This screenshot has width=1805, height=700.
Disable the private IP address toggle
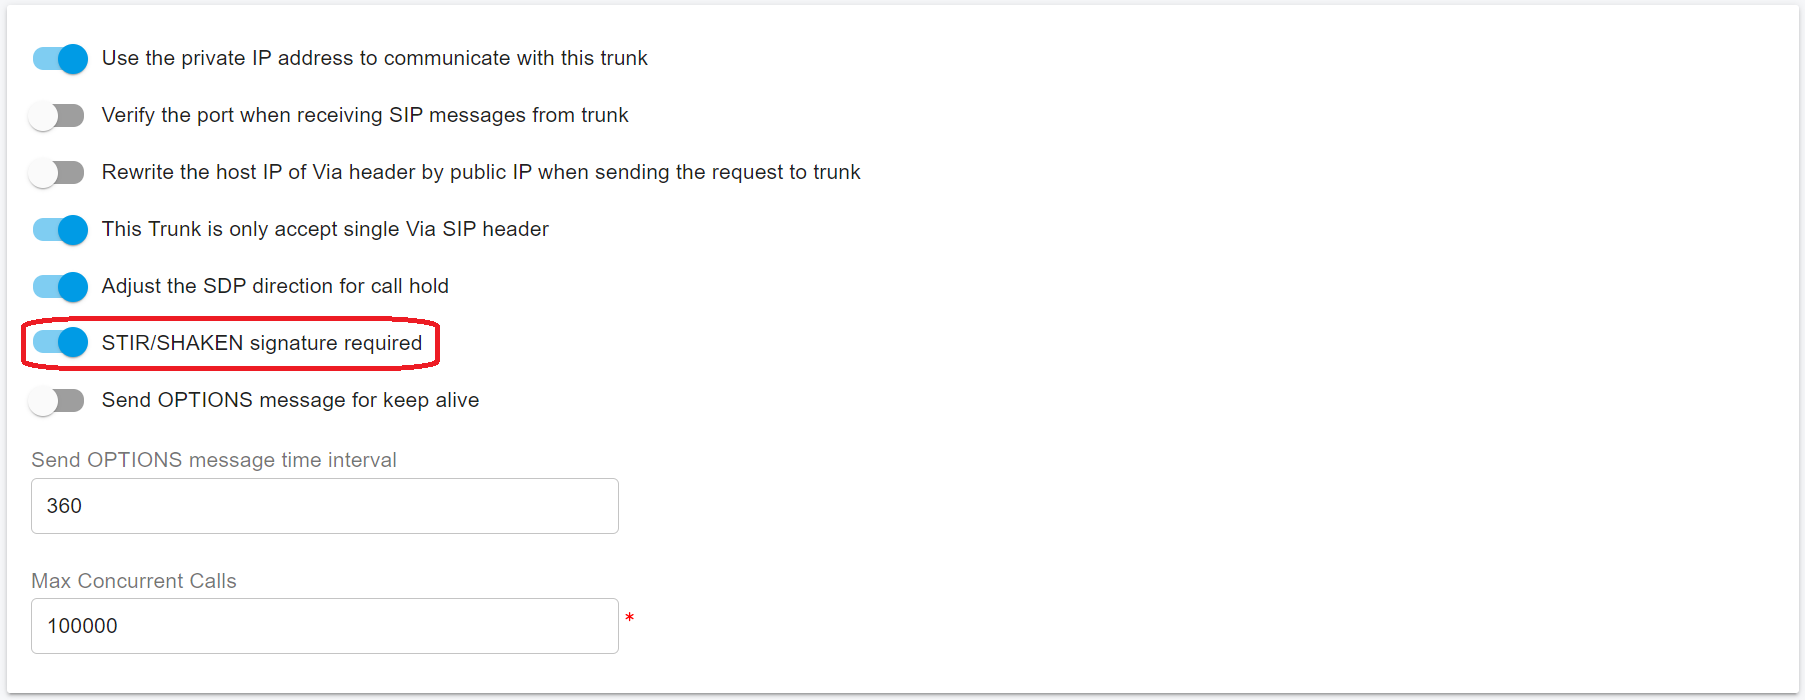pos(60,59)
